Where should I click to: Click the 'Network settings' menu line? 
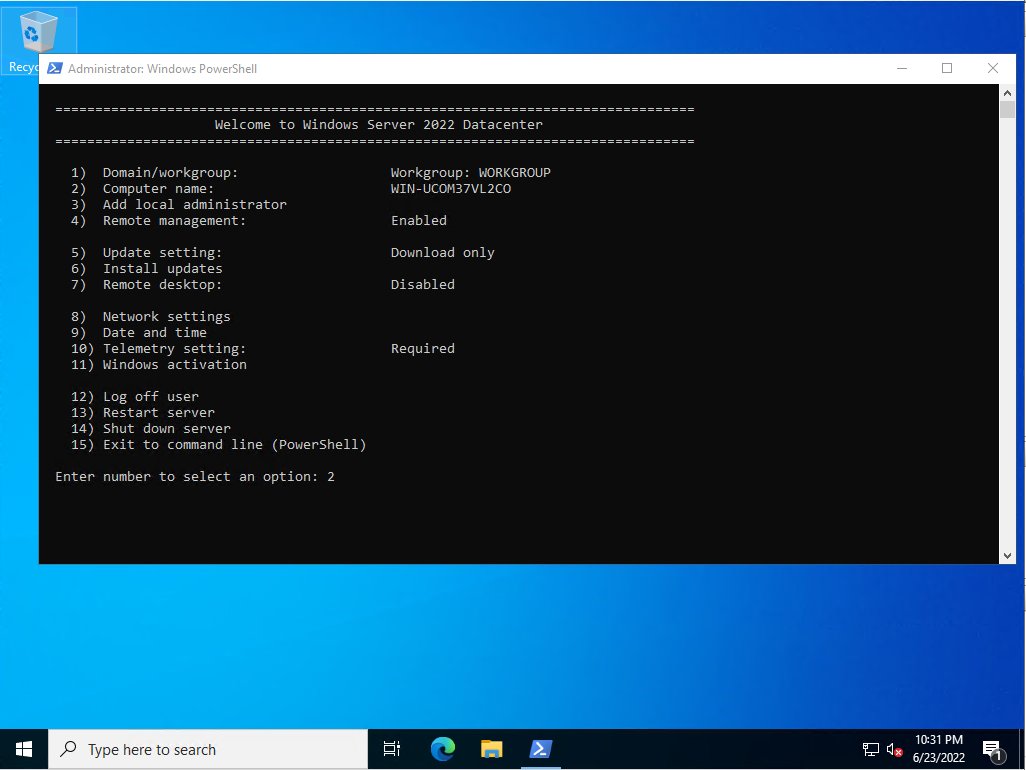pyautogui.click(x=166, y=316)
